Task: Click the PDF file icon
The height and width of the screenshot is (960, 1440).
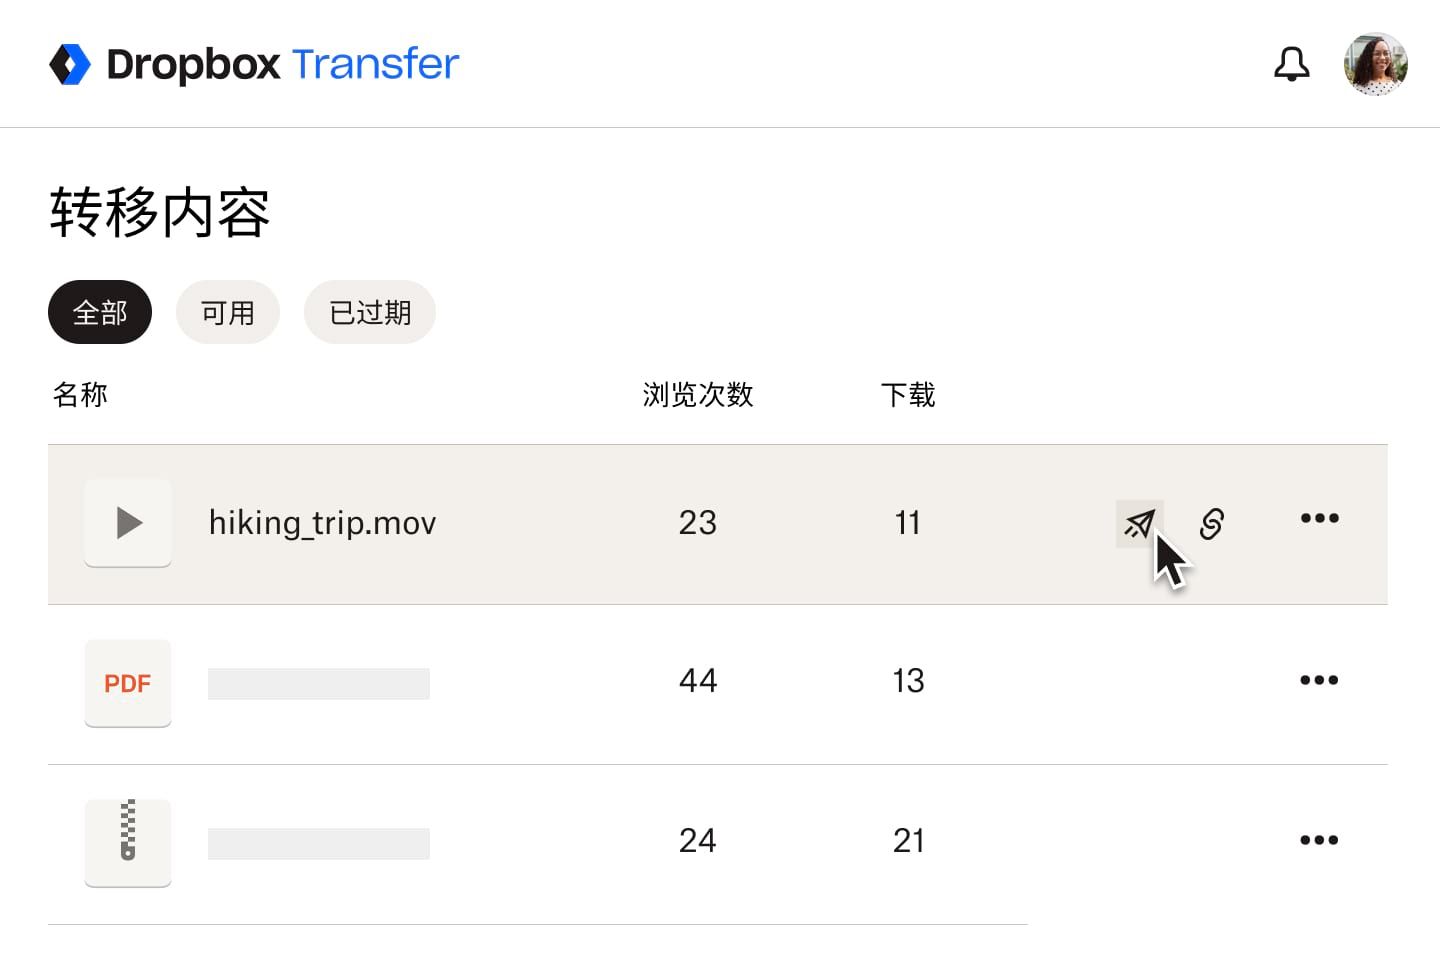Action: [x=128, y=683]
